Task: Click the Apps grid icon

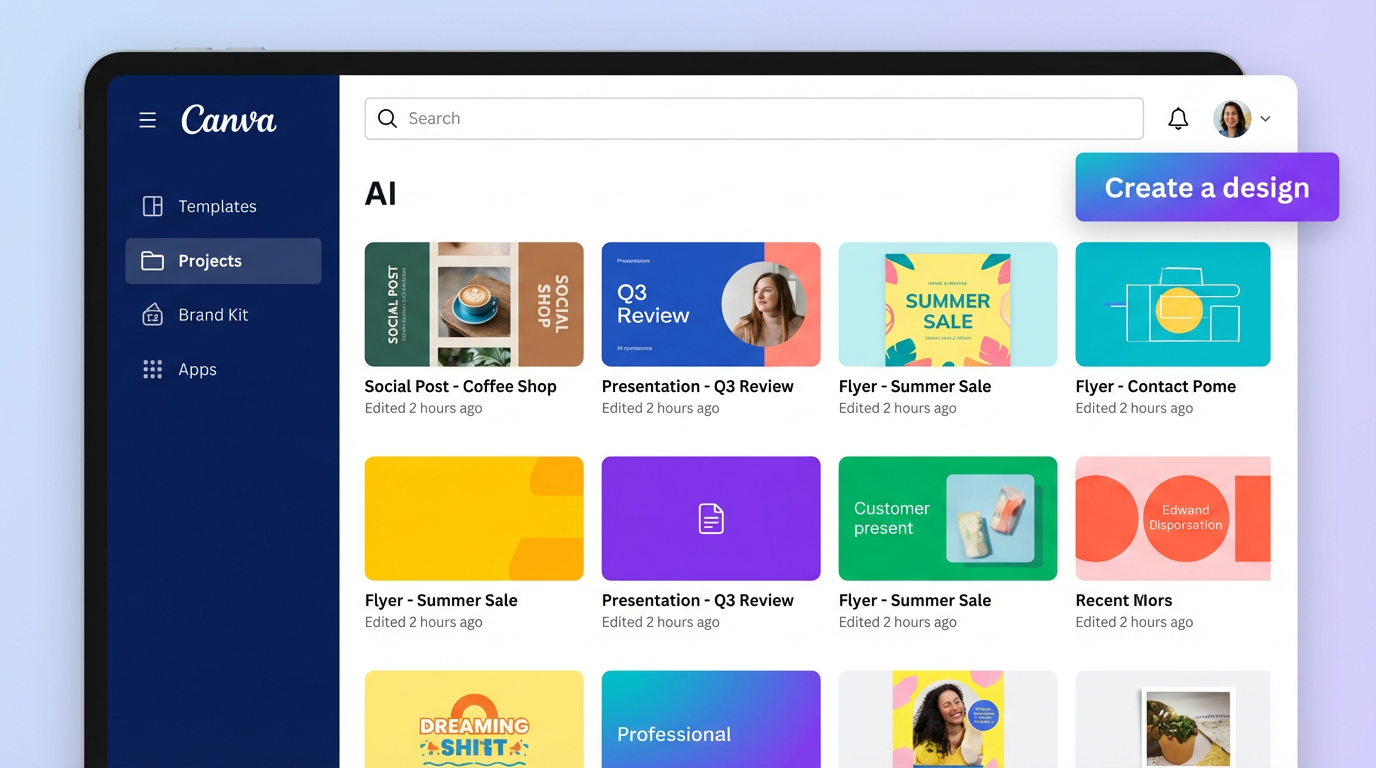Action: (151, 369)
